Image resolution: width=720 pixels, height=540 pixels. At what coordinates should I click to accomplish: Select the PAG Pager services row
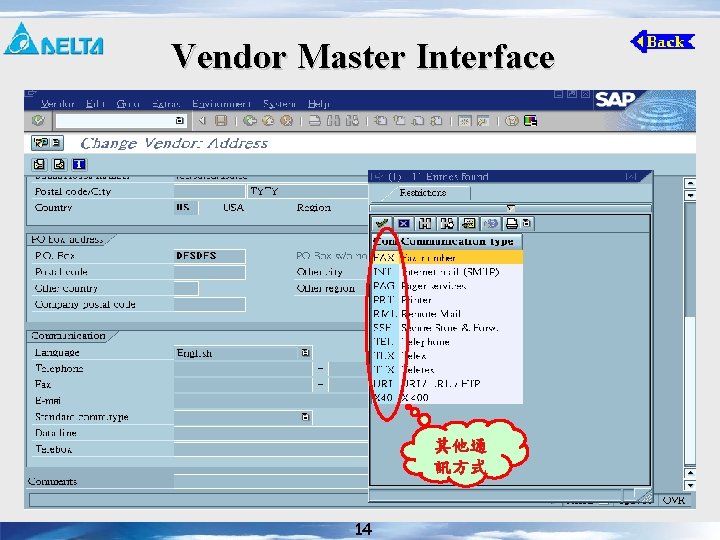pos(447,286)
